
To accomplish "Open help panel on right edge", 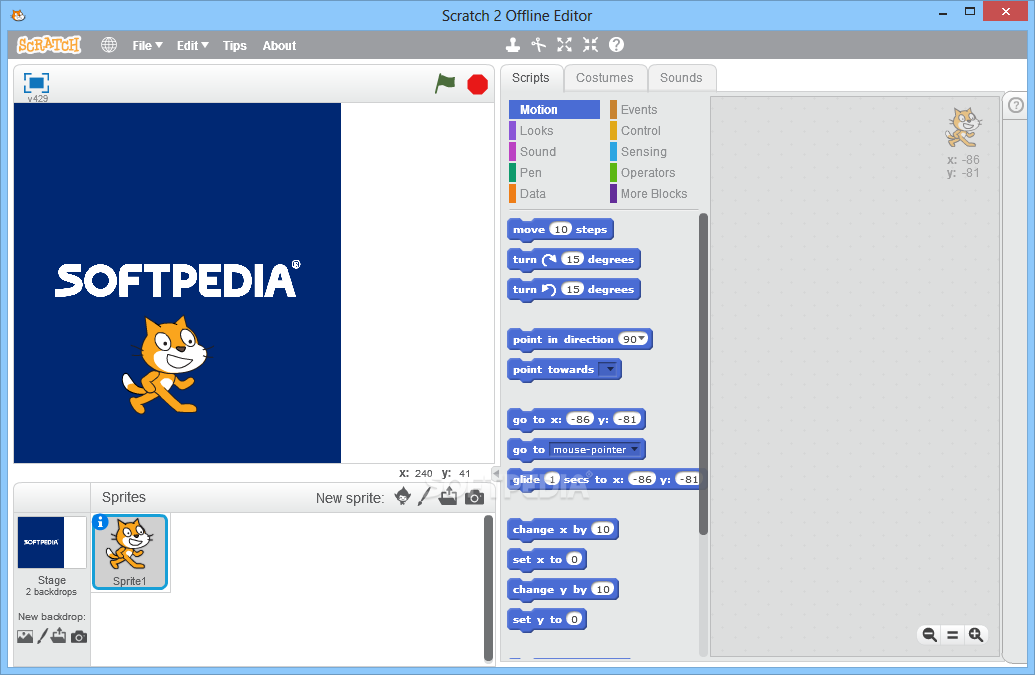I will tap(1016, 105).
